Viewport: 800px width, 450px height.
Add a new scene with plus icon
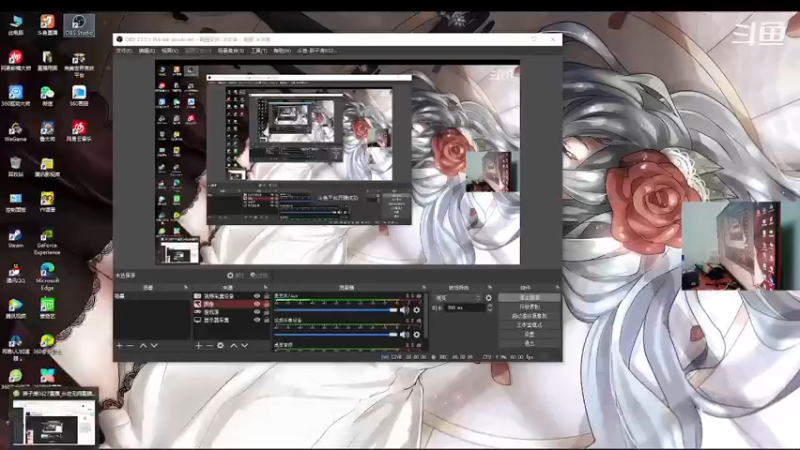click(119, 345)
